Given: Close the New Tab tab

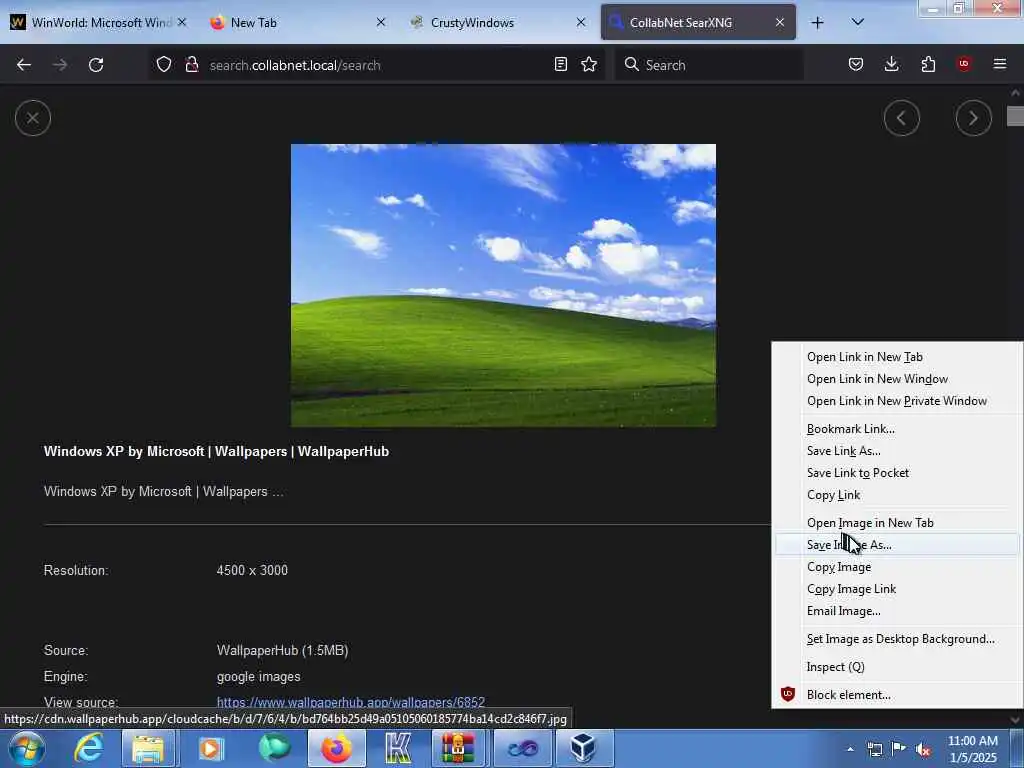Looking at the screenshot, I should point(381,22).
